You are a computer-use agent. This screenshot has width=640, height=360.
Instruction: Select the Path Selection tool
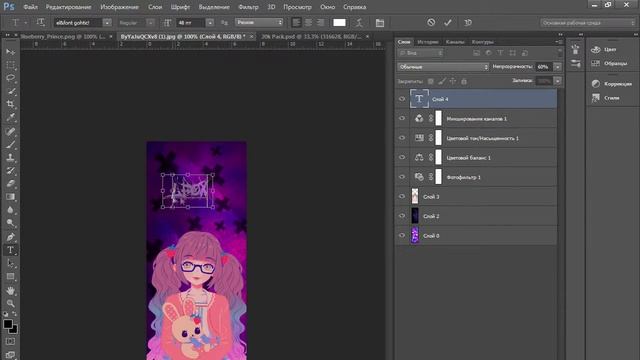point(11,263)
